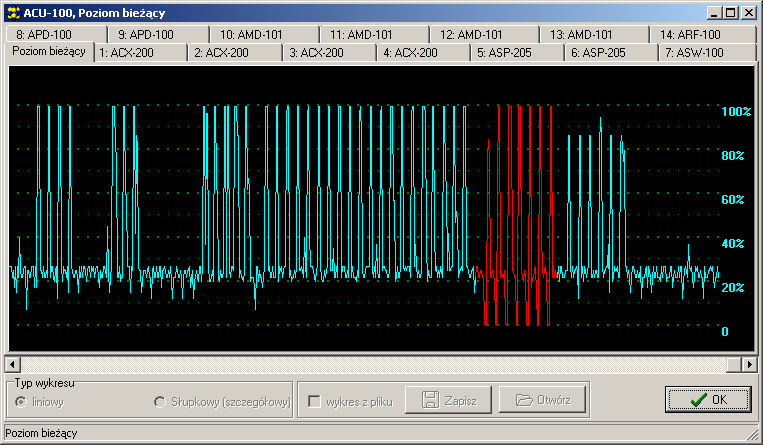Viewport: 763px width, 445px height.
Task: Confirm with the OK button
Action: [x=708, y=400]
